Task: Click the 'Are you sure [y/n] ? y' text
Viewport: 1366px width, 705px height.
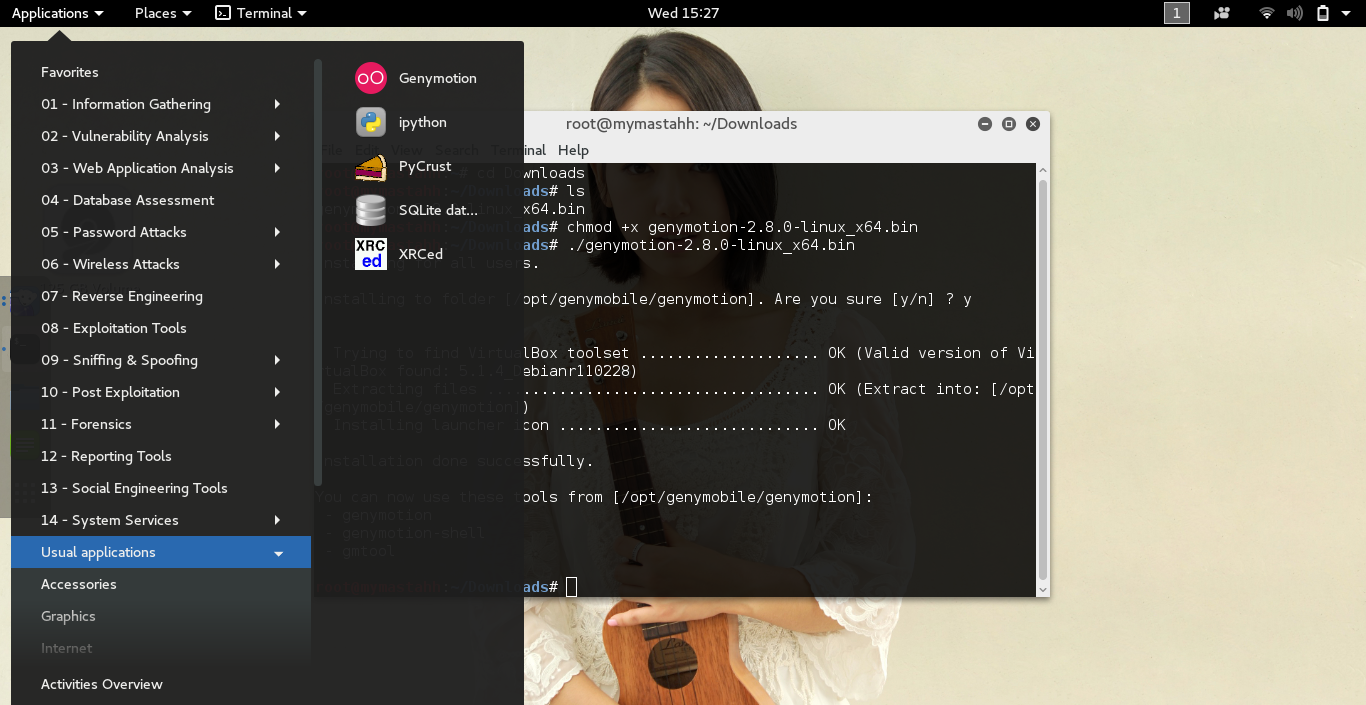Action: tap(873, 299)
